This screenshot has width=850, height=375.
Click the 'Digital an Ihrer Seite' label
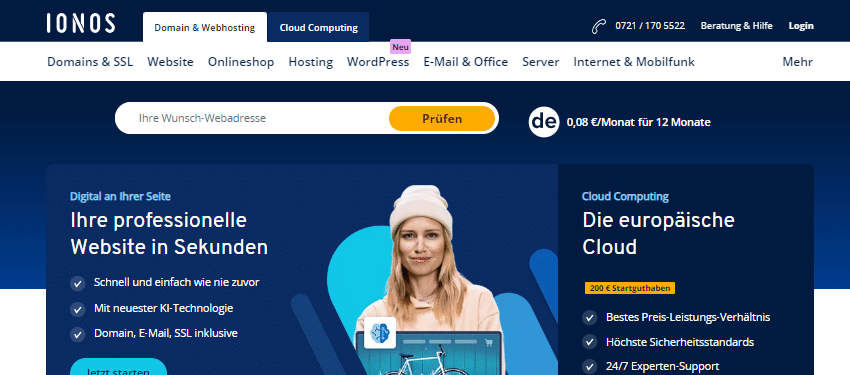point(120,197)
